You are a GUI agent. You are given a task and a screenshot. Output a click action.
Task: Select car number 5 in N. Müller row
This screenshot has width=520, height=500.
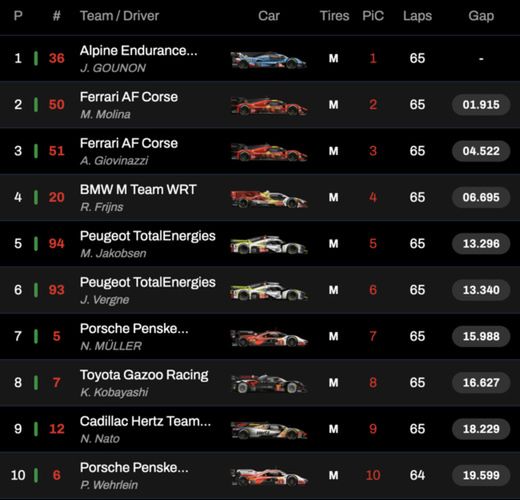(x=57, y=336)
